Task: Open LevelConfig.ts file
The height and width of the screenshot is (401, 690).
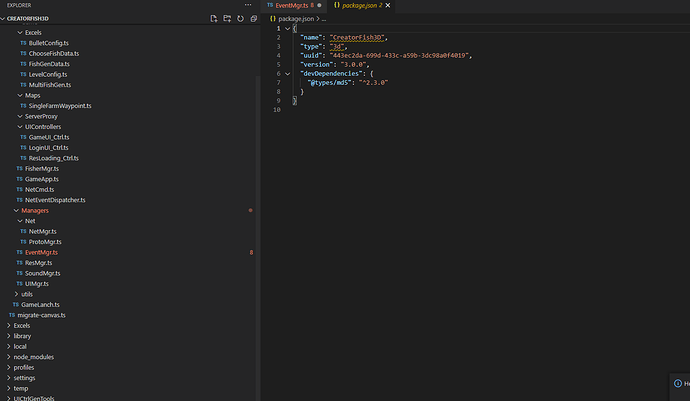Action: (x=48, y=74)
